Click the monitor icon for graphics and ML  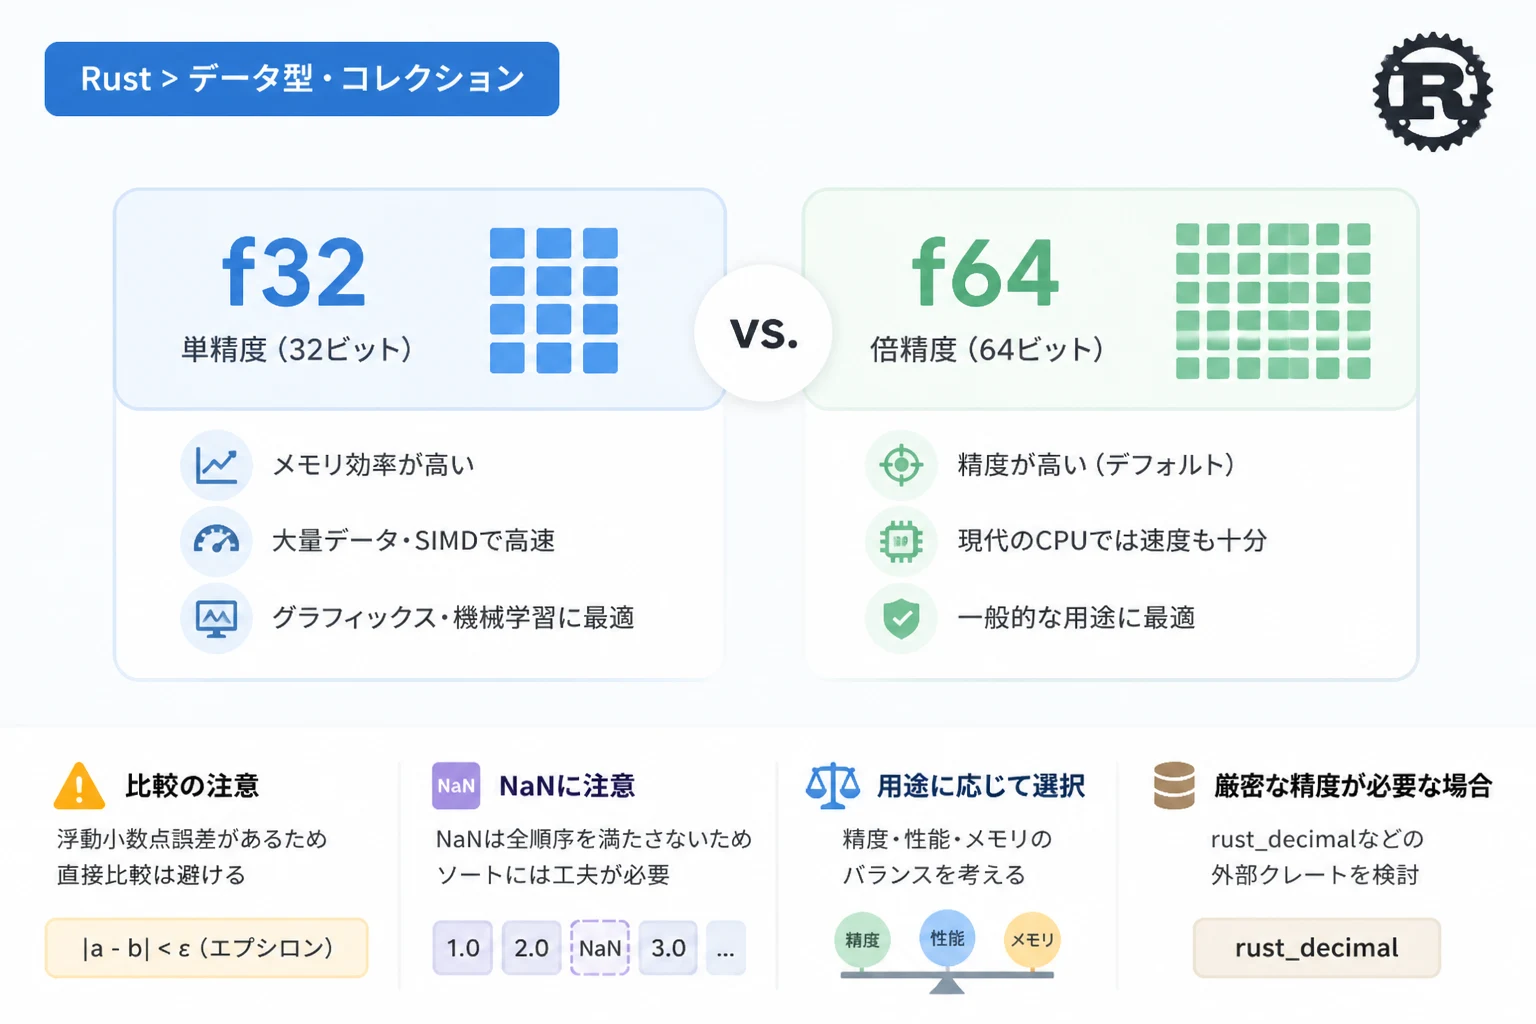tap(216, 618)
